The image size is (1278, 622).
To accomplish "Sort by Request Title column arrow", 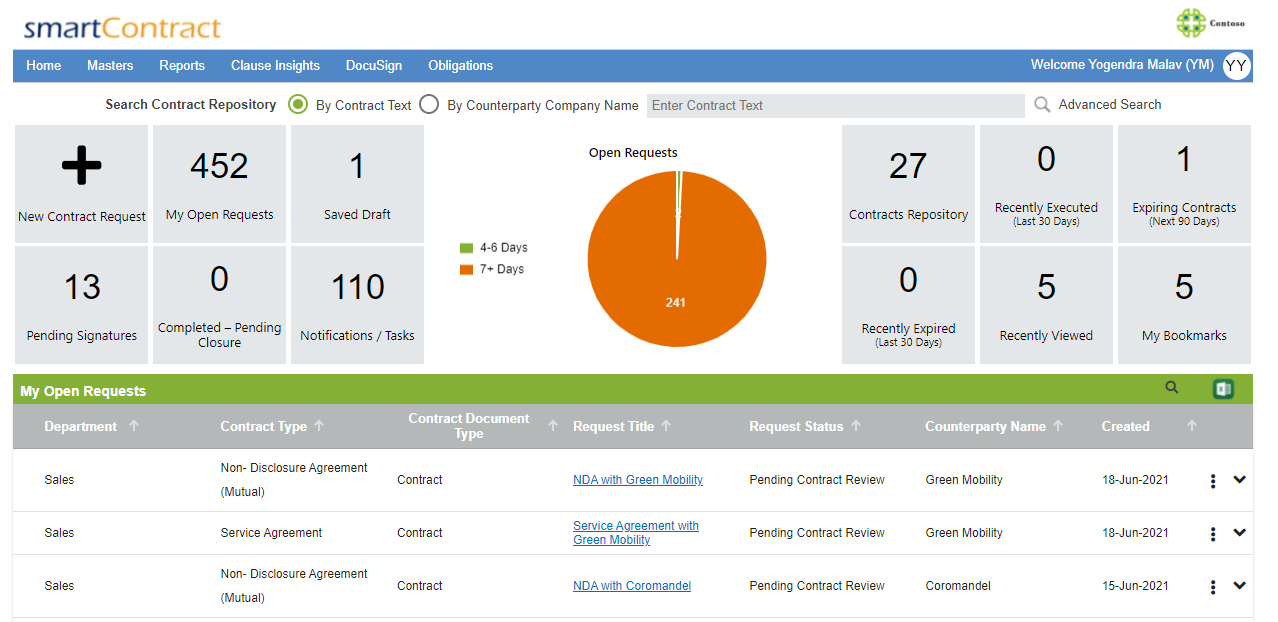I will point(666,426).
